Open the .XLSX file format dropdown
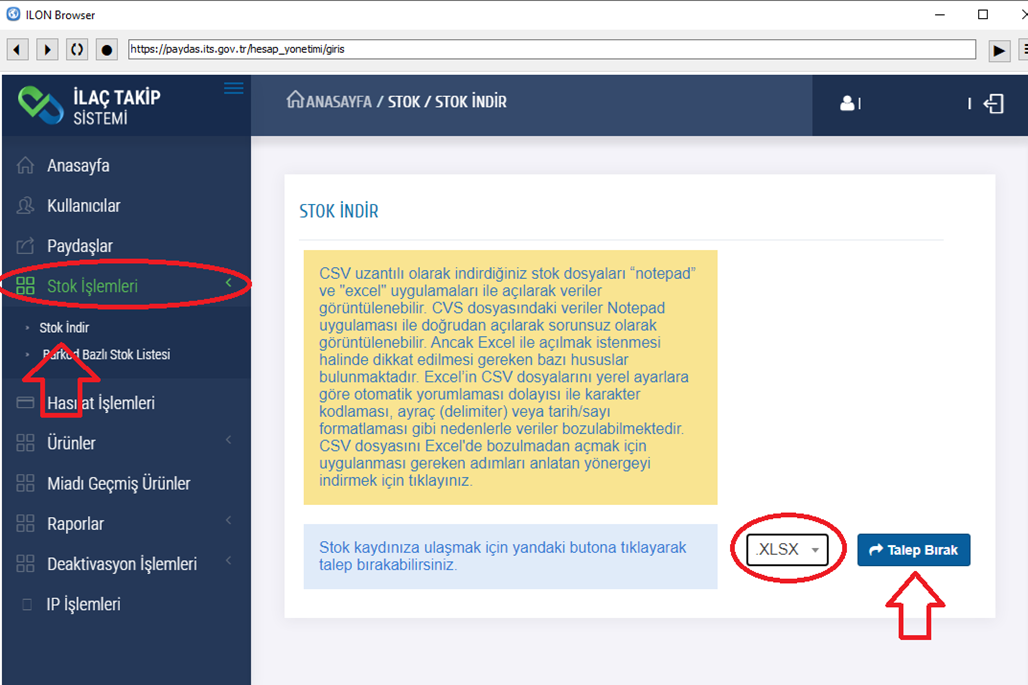The width and height of the screenshot is (1028, 685). 787,550
